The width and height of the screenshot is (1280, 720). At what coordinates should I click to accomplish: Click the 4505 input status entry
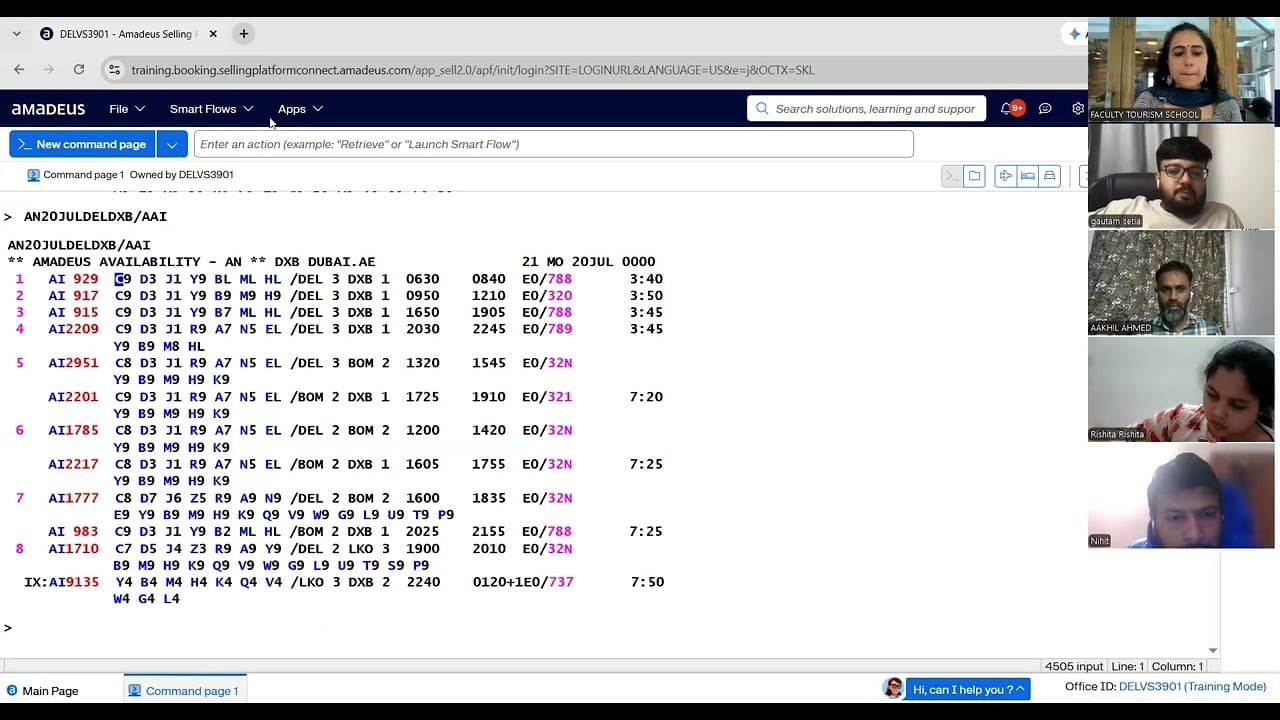[x=1074, y=666]
